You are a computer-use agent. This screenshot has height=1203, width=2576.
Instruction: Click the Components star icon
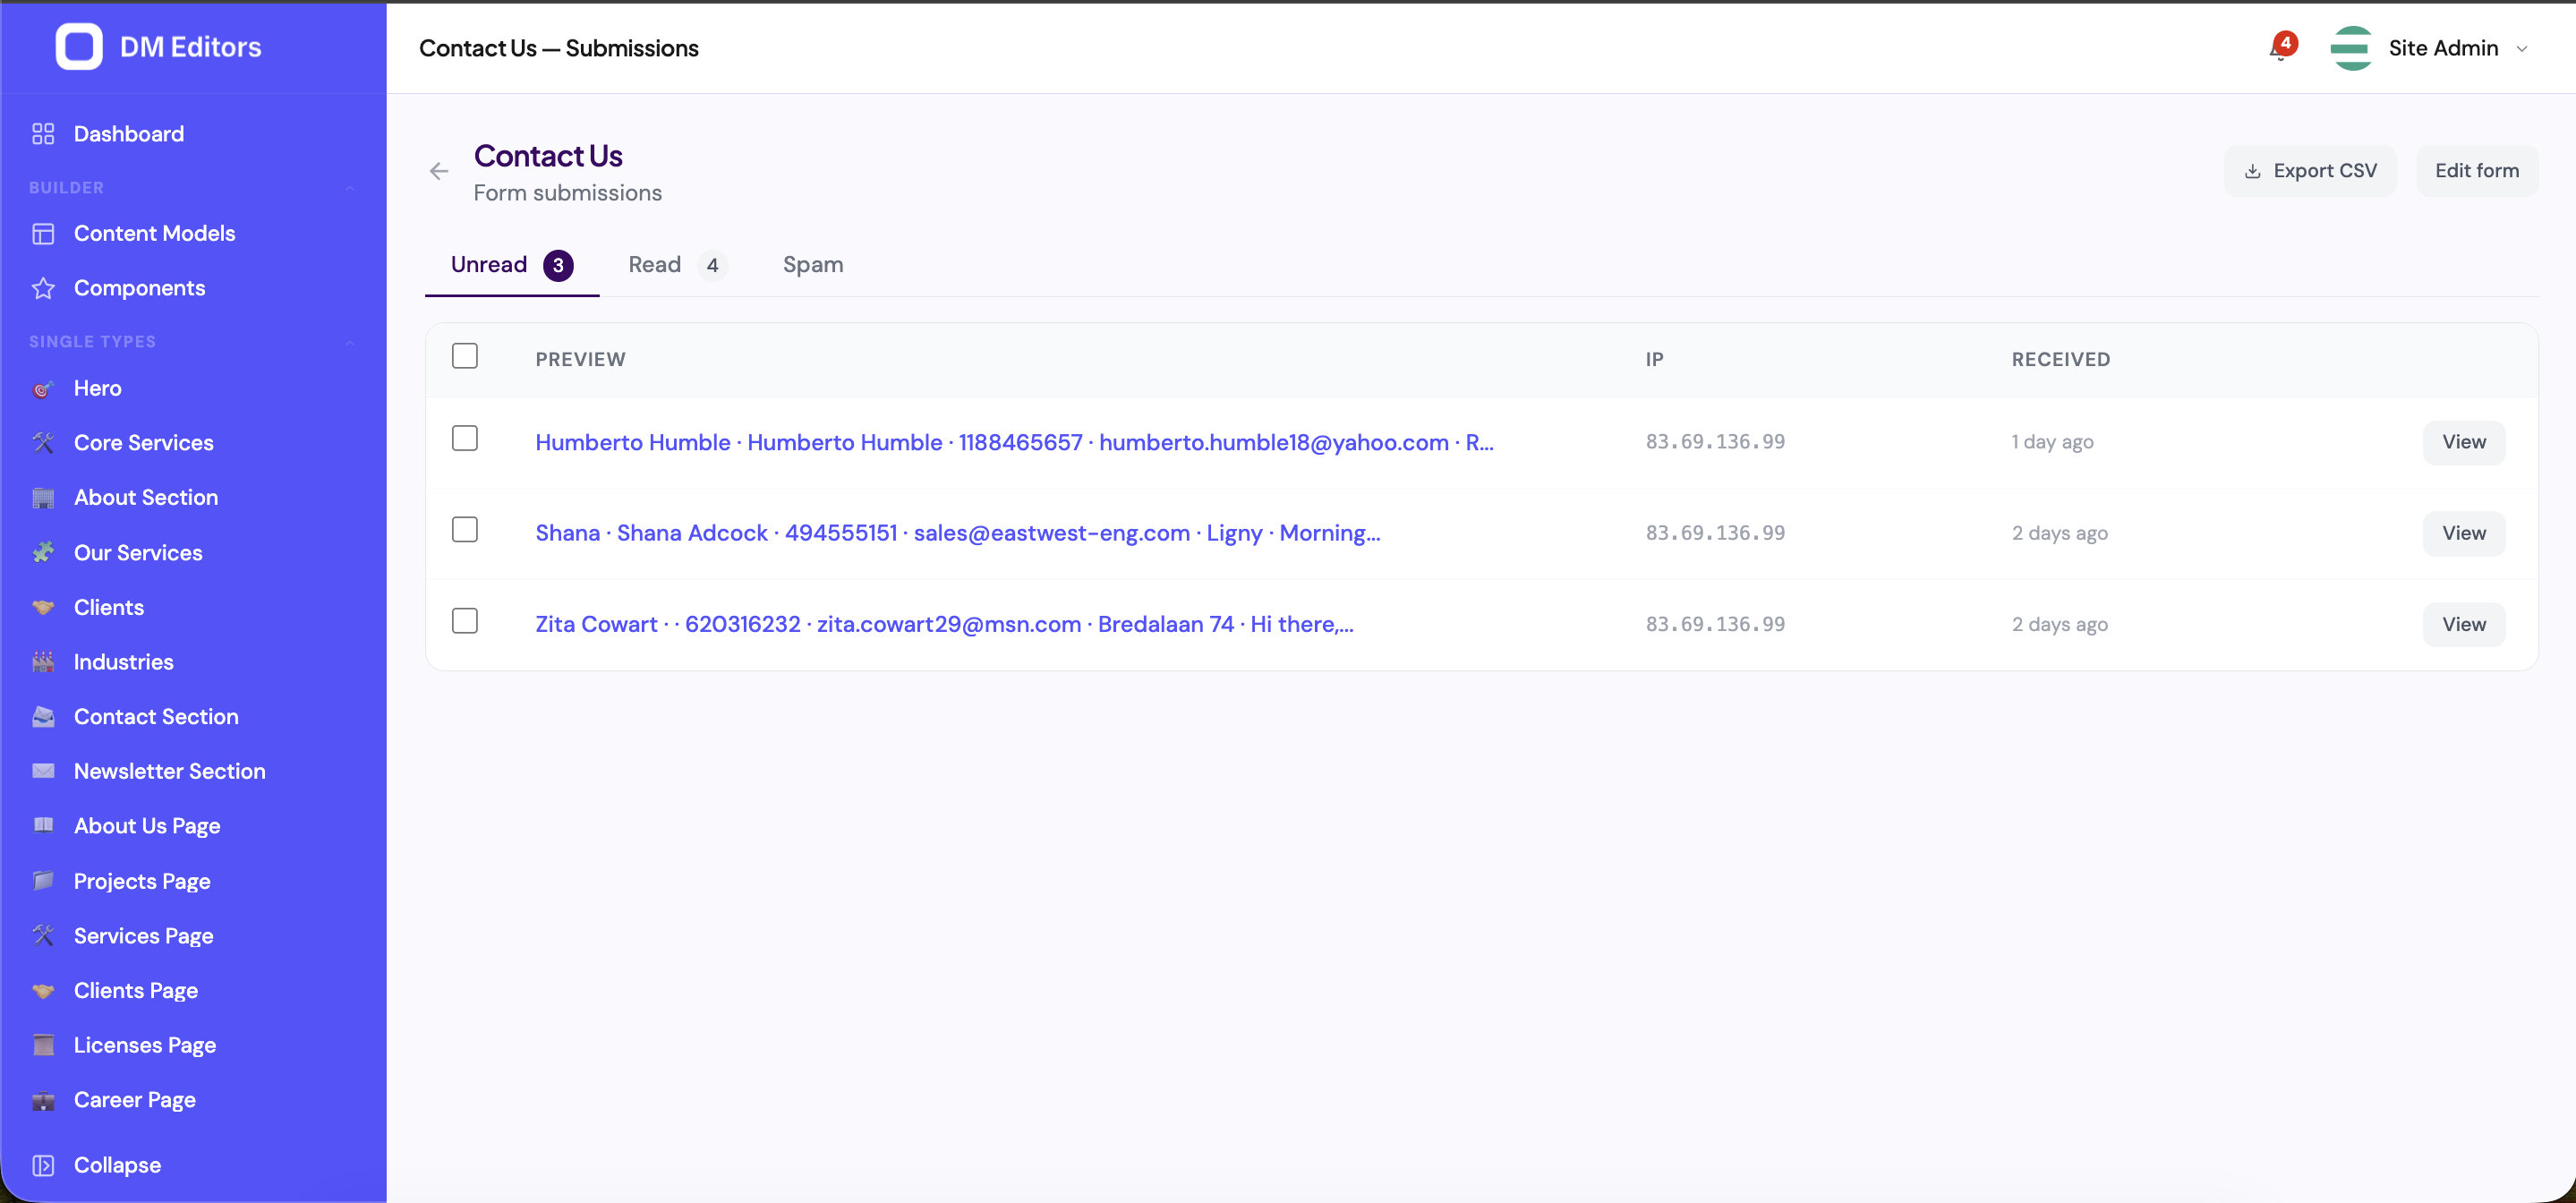click(x=43, y=288)
